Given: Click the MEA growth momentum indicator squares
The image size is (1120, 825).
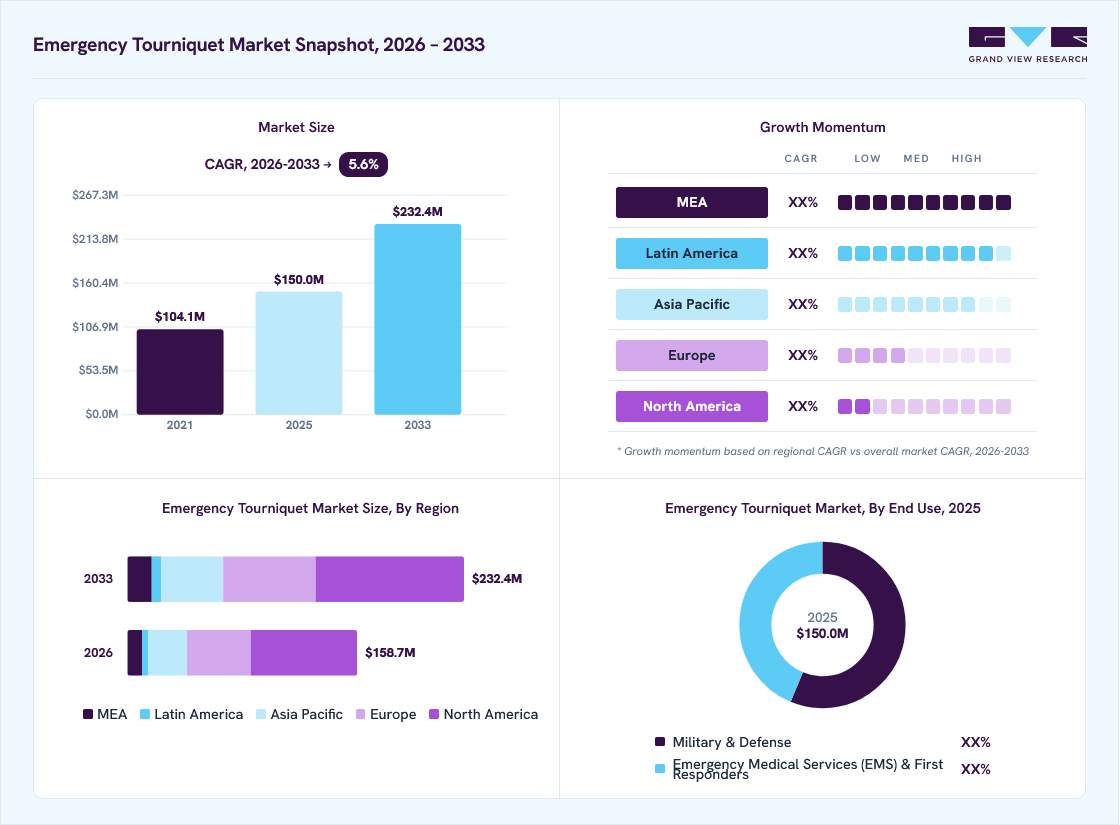Looking at the screenshot, I should [924, 203].
